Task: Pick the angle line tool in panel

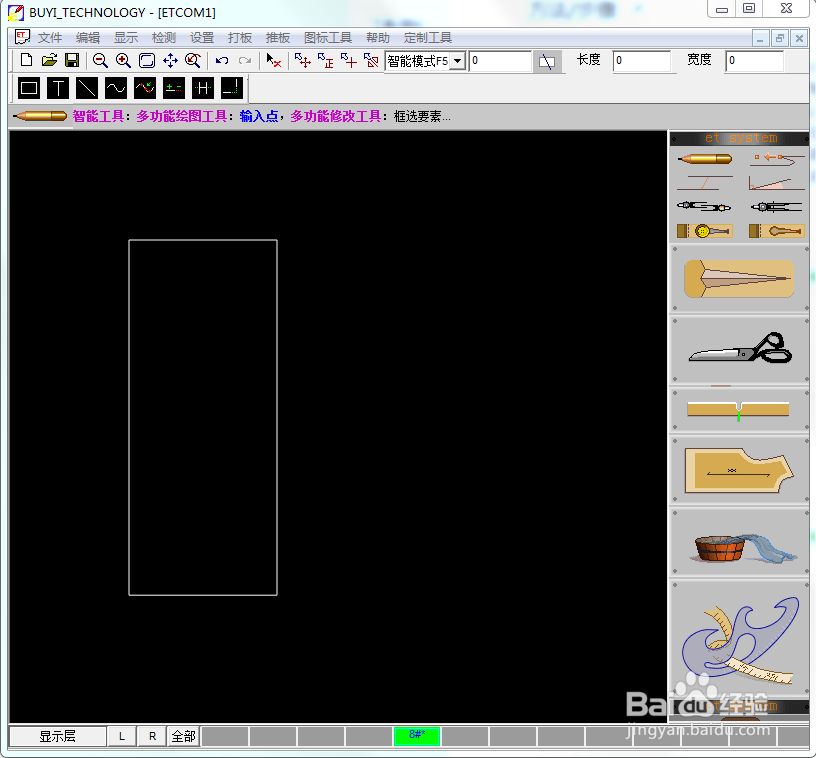Action: pos(777,183)
